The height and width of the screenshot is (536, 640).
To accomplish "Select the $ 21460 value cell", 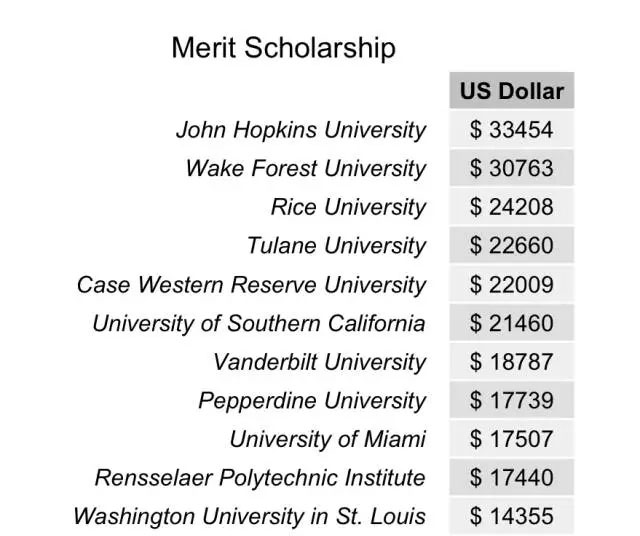I will point(512,322).
